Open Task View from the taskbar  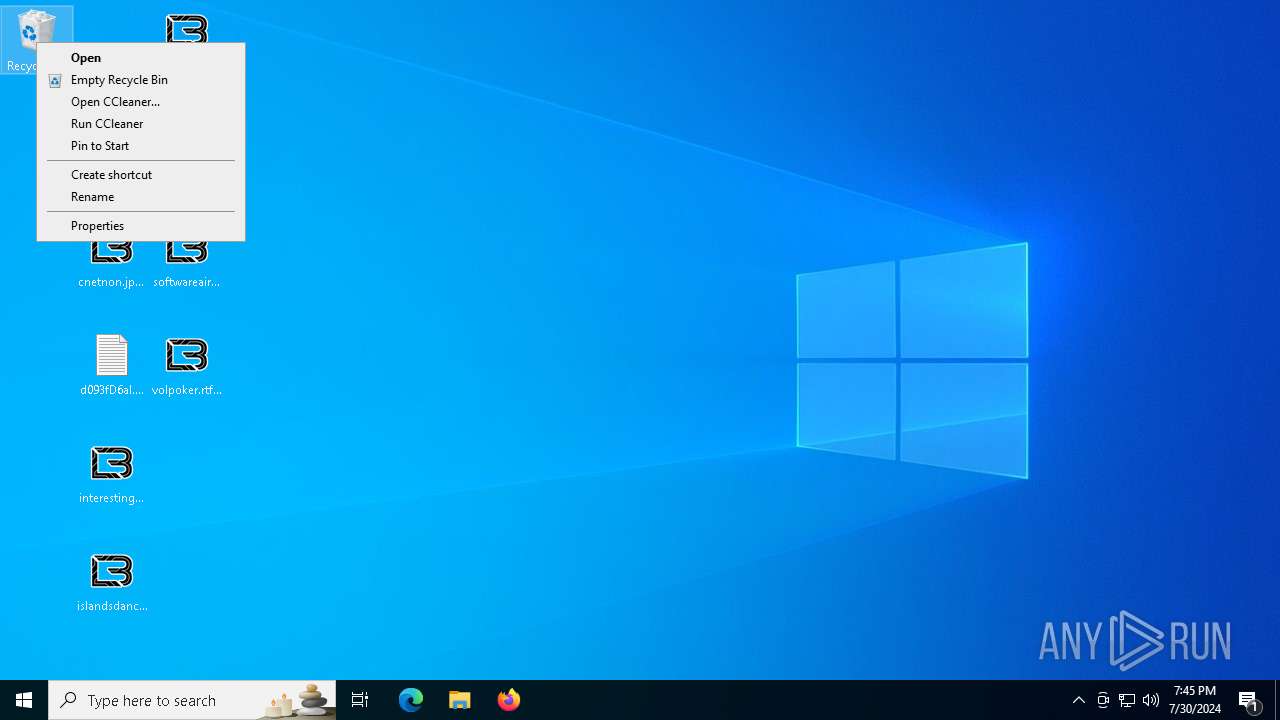tap(360, 700)
